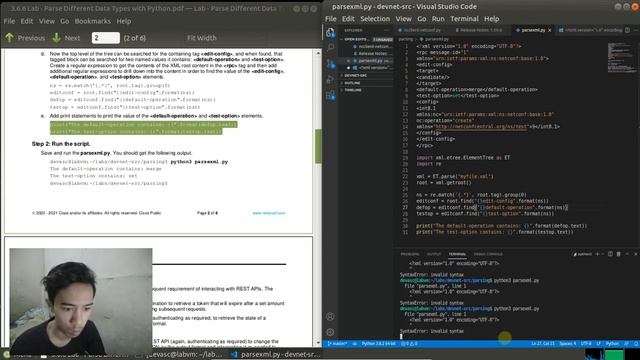640x360 pixels.
Task: Close parsexml.py in the Open Editors list
Action: (x=349, y=61)
